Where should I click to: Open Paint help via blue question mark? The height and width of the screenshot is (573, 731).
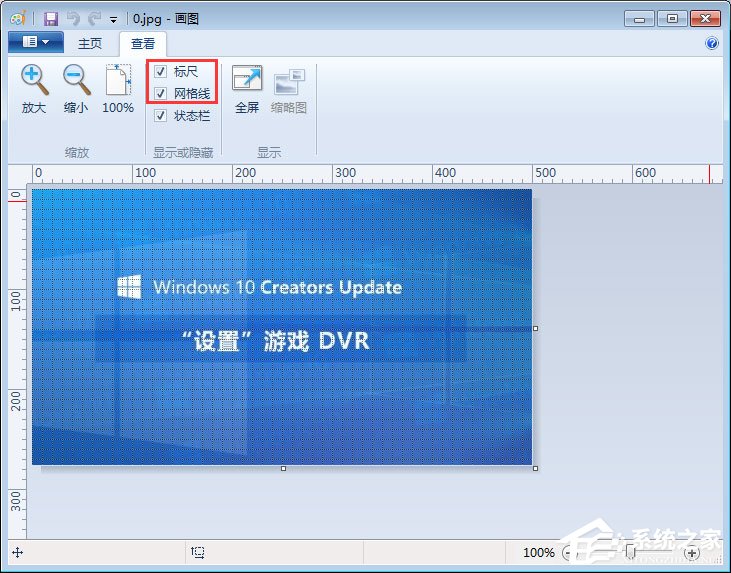[712, 43]
